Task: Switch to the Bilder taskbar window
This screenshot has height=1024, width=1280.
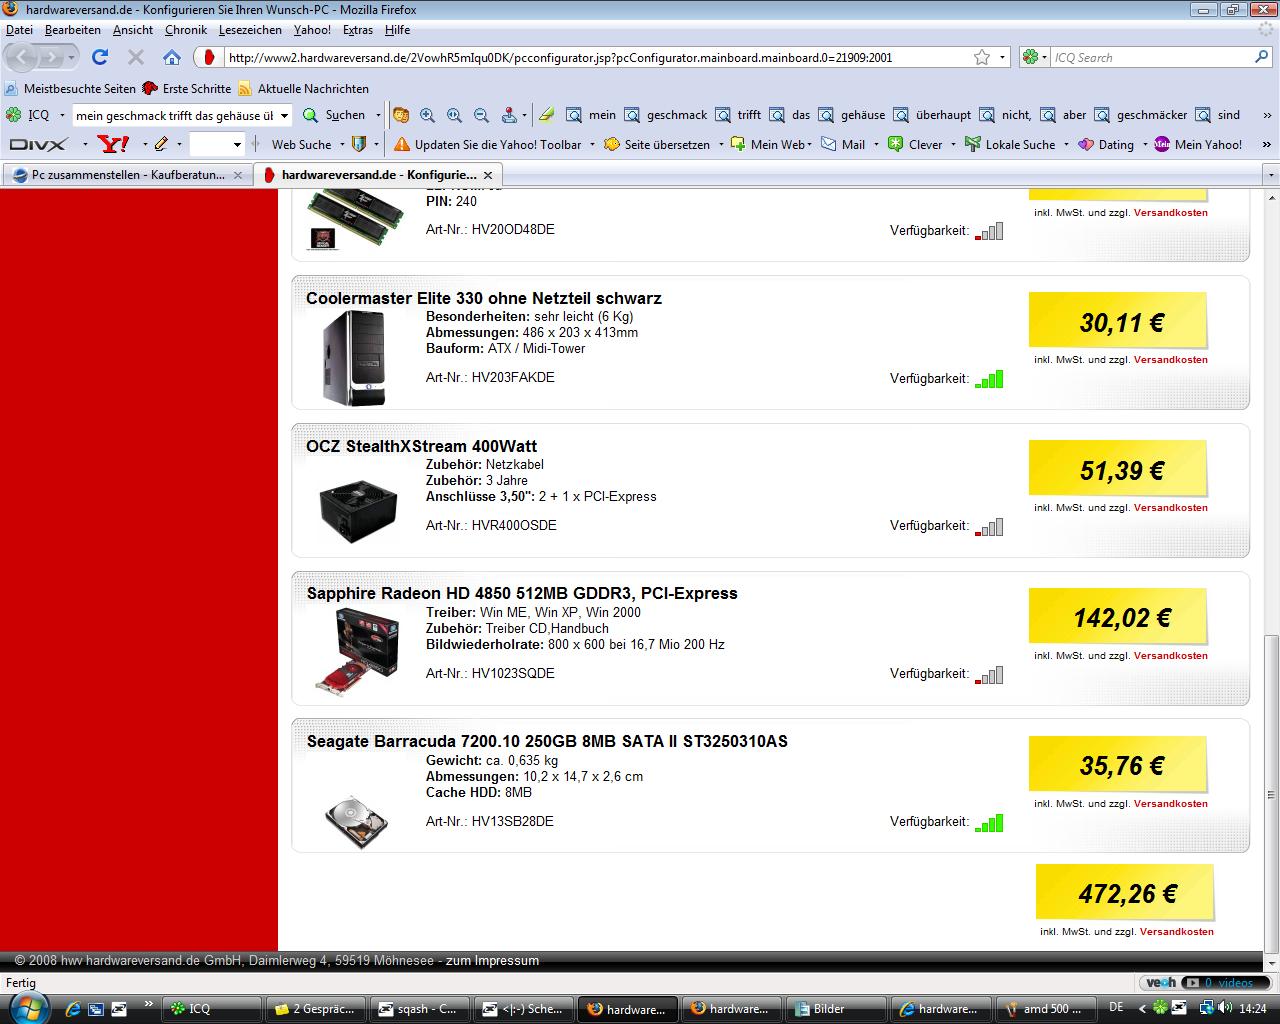Action: point(835,1009)
